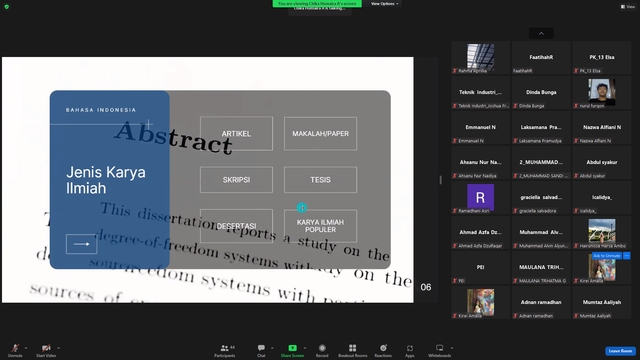Select PK_13 Elsa participant tile
This screenshot has width=640, height=360.
pos(602,58)
